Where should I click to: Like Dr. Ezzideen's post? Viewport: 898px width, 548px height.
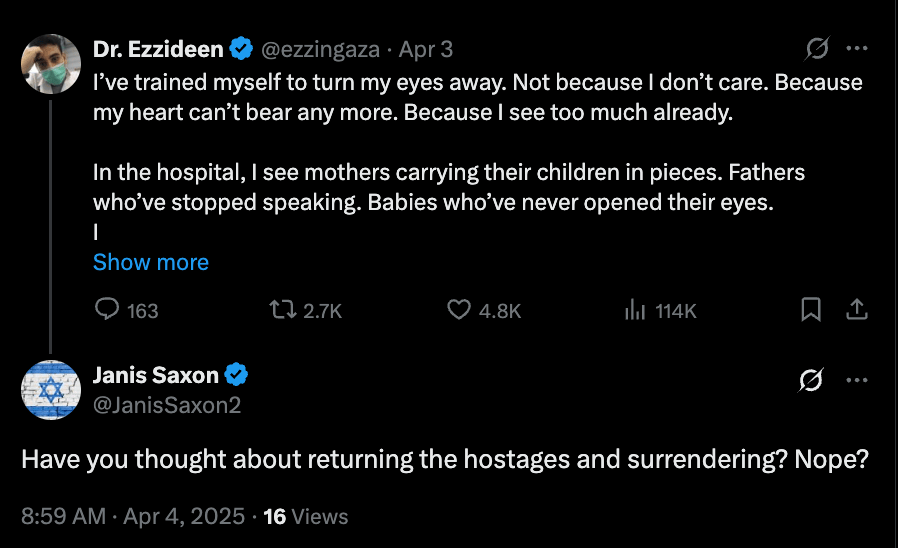coord(459,311)
